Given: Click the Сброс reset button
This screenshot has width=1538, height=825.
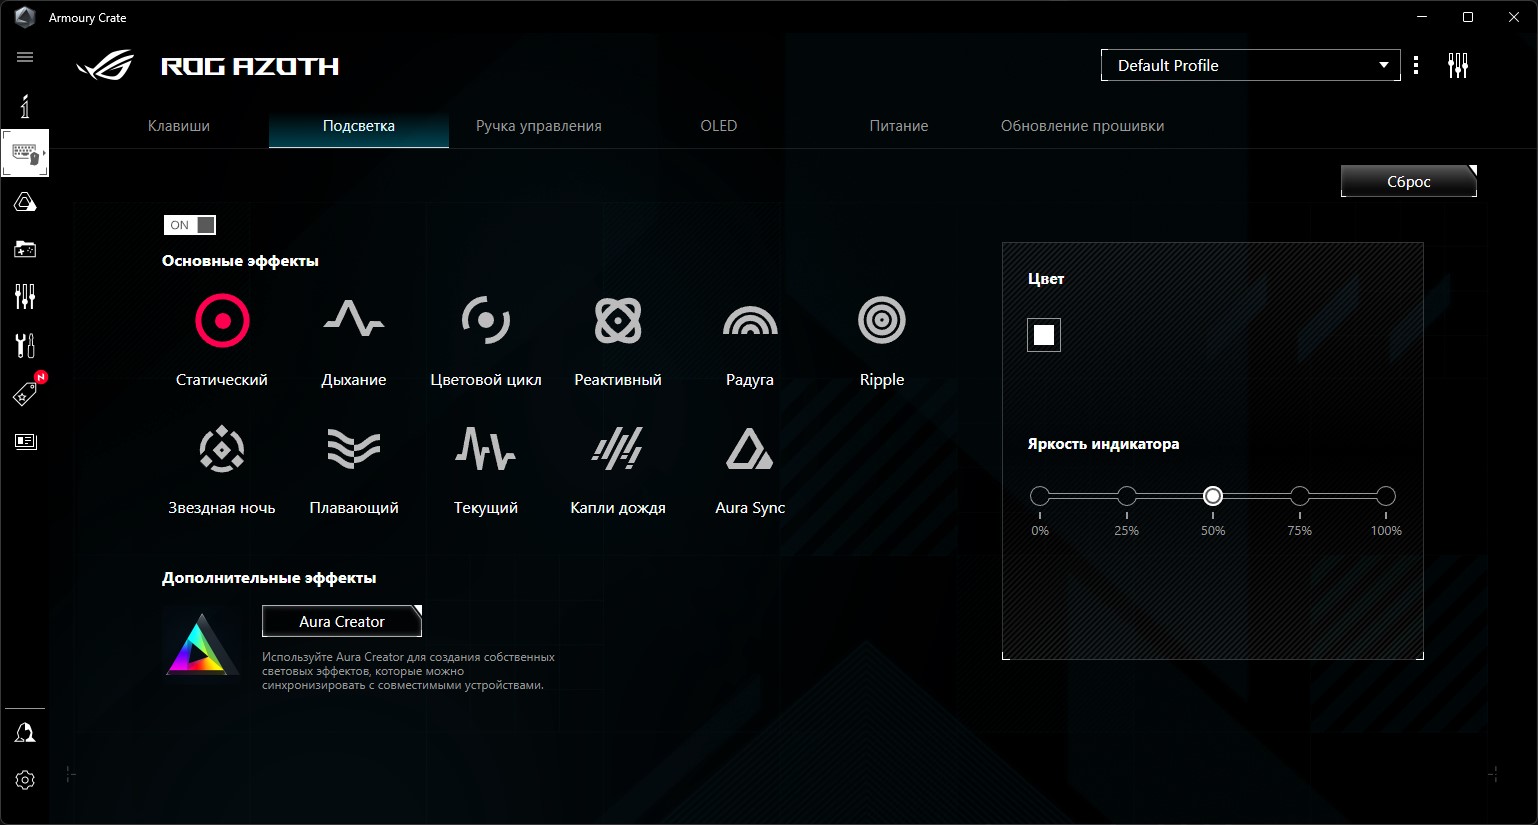Looking at the screenshot, I should tap(1409, 181).
